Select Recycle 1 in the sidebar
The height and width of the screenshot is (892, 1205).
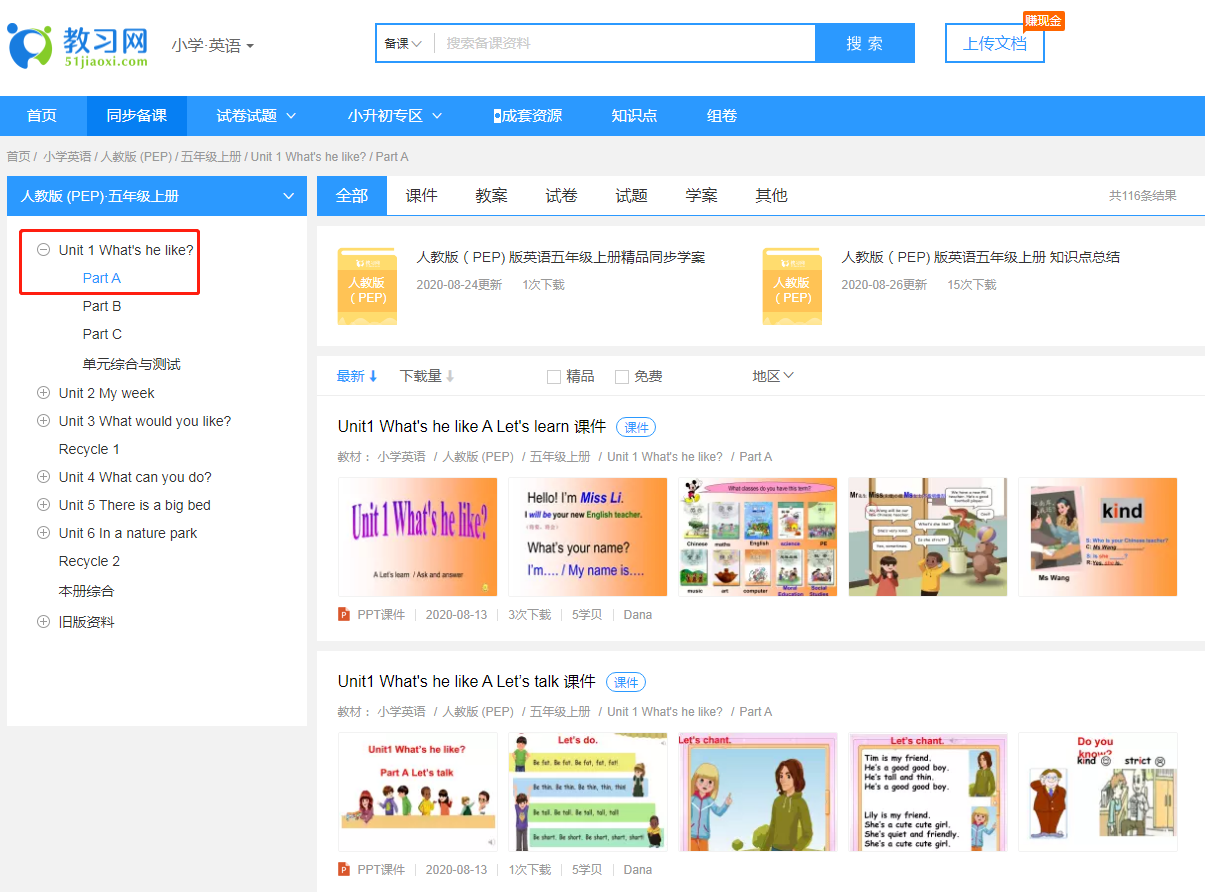[x=89, y=449]
